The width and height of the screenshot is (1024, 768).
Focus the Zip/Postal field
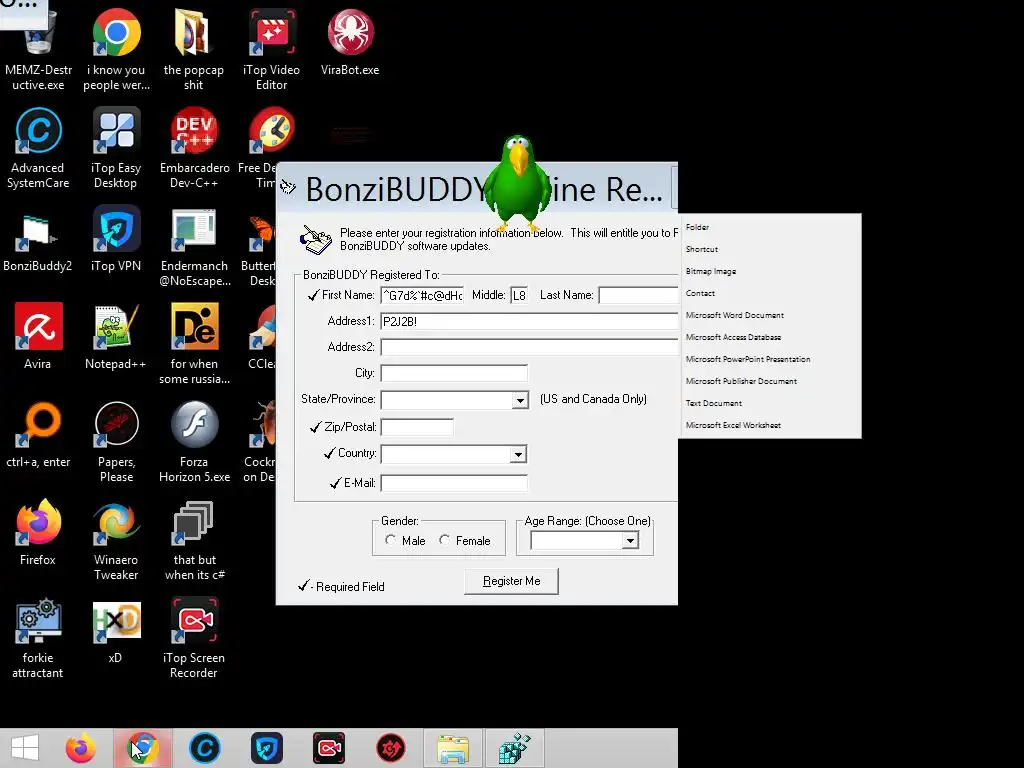click(417, 427)
